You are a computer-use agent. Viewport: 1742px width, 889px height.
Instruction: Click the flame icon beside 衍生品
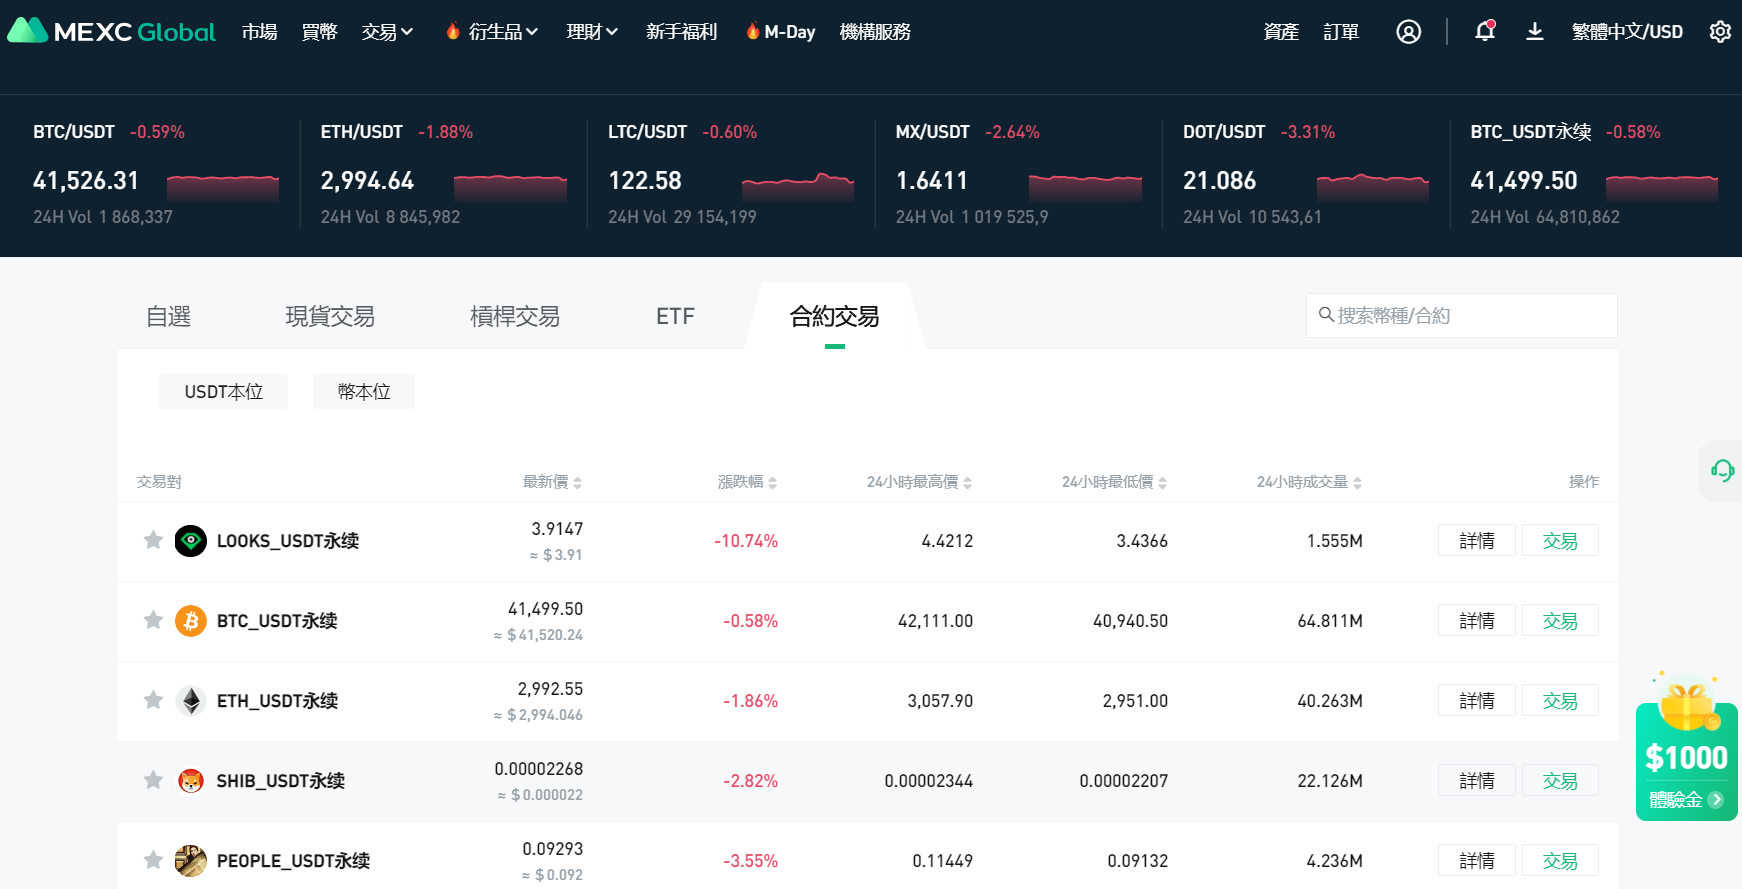tap(453, 31)
